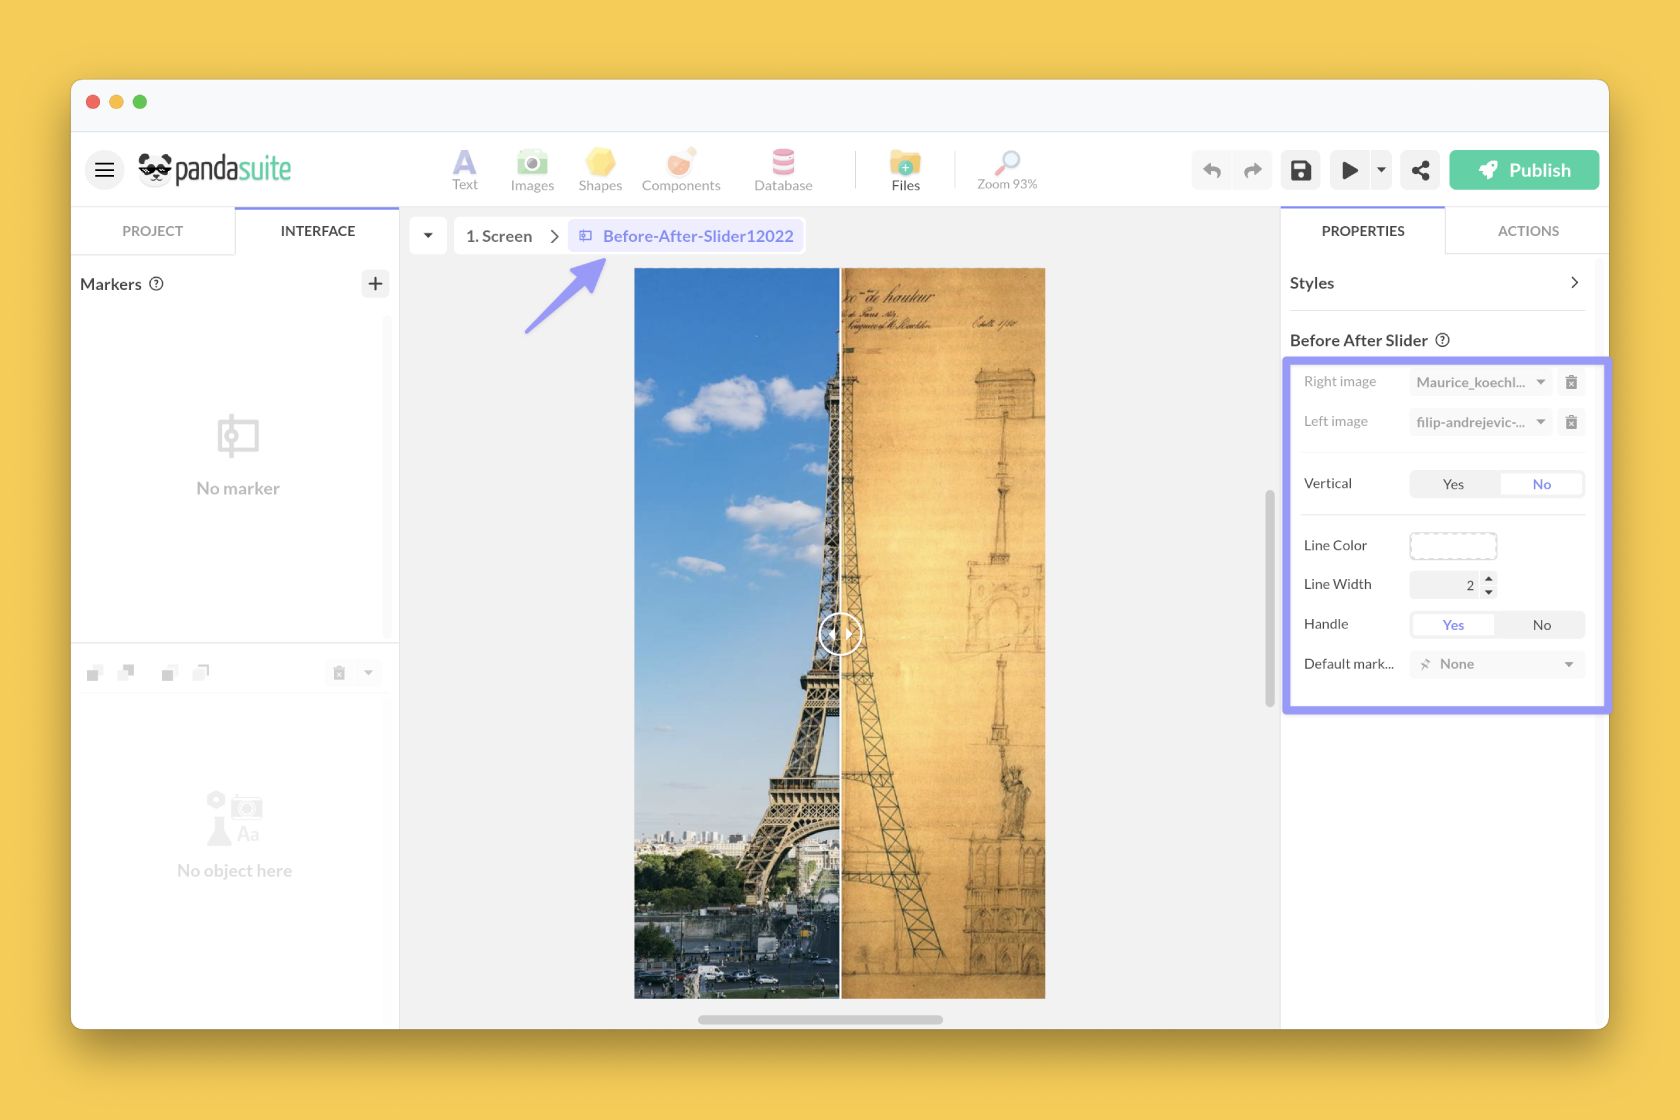
Task: Open the ACTIONS tab
Action: (1527, 230)
